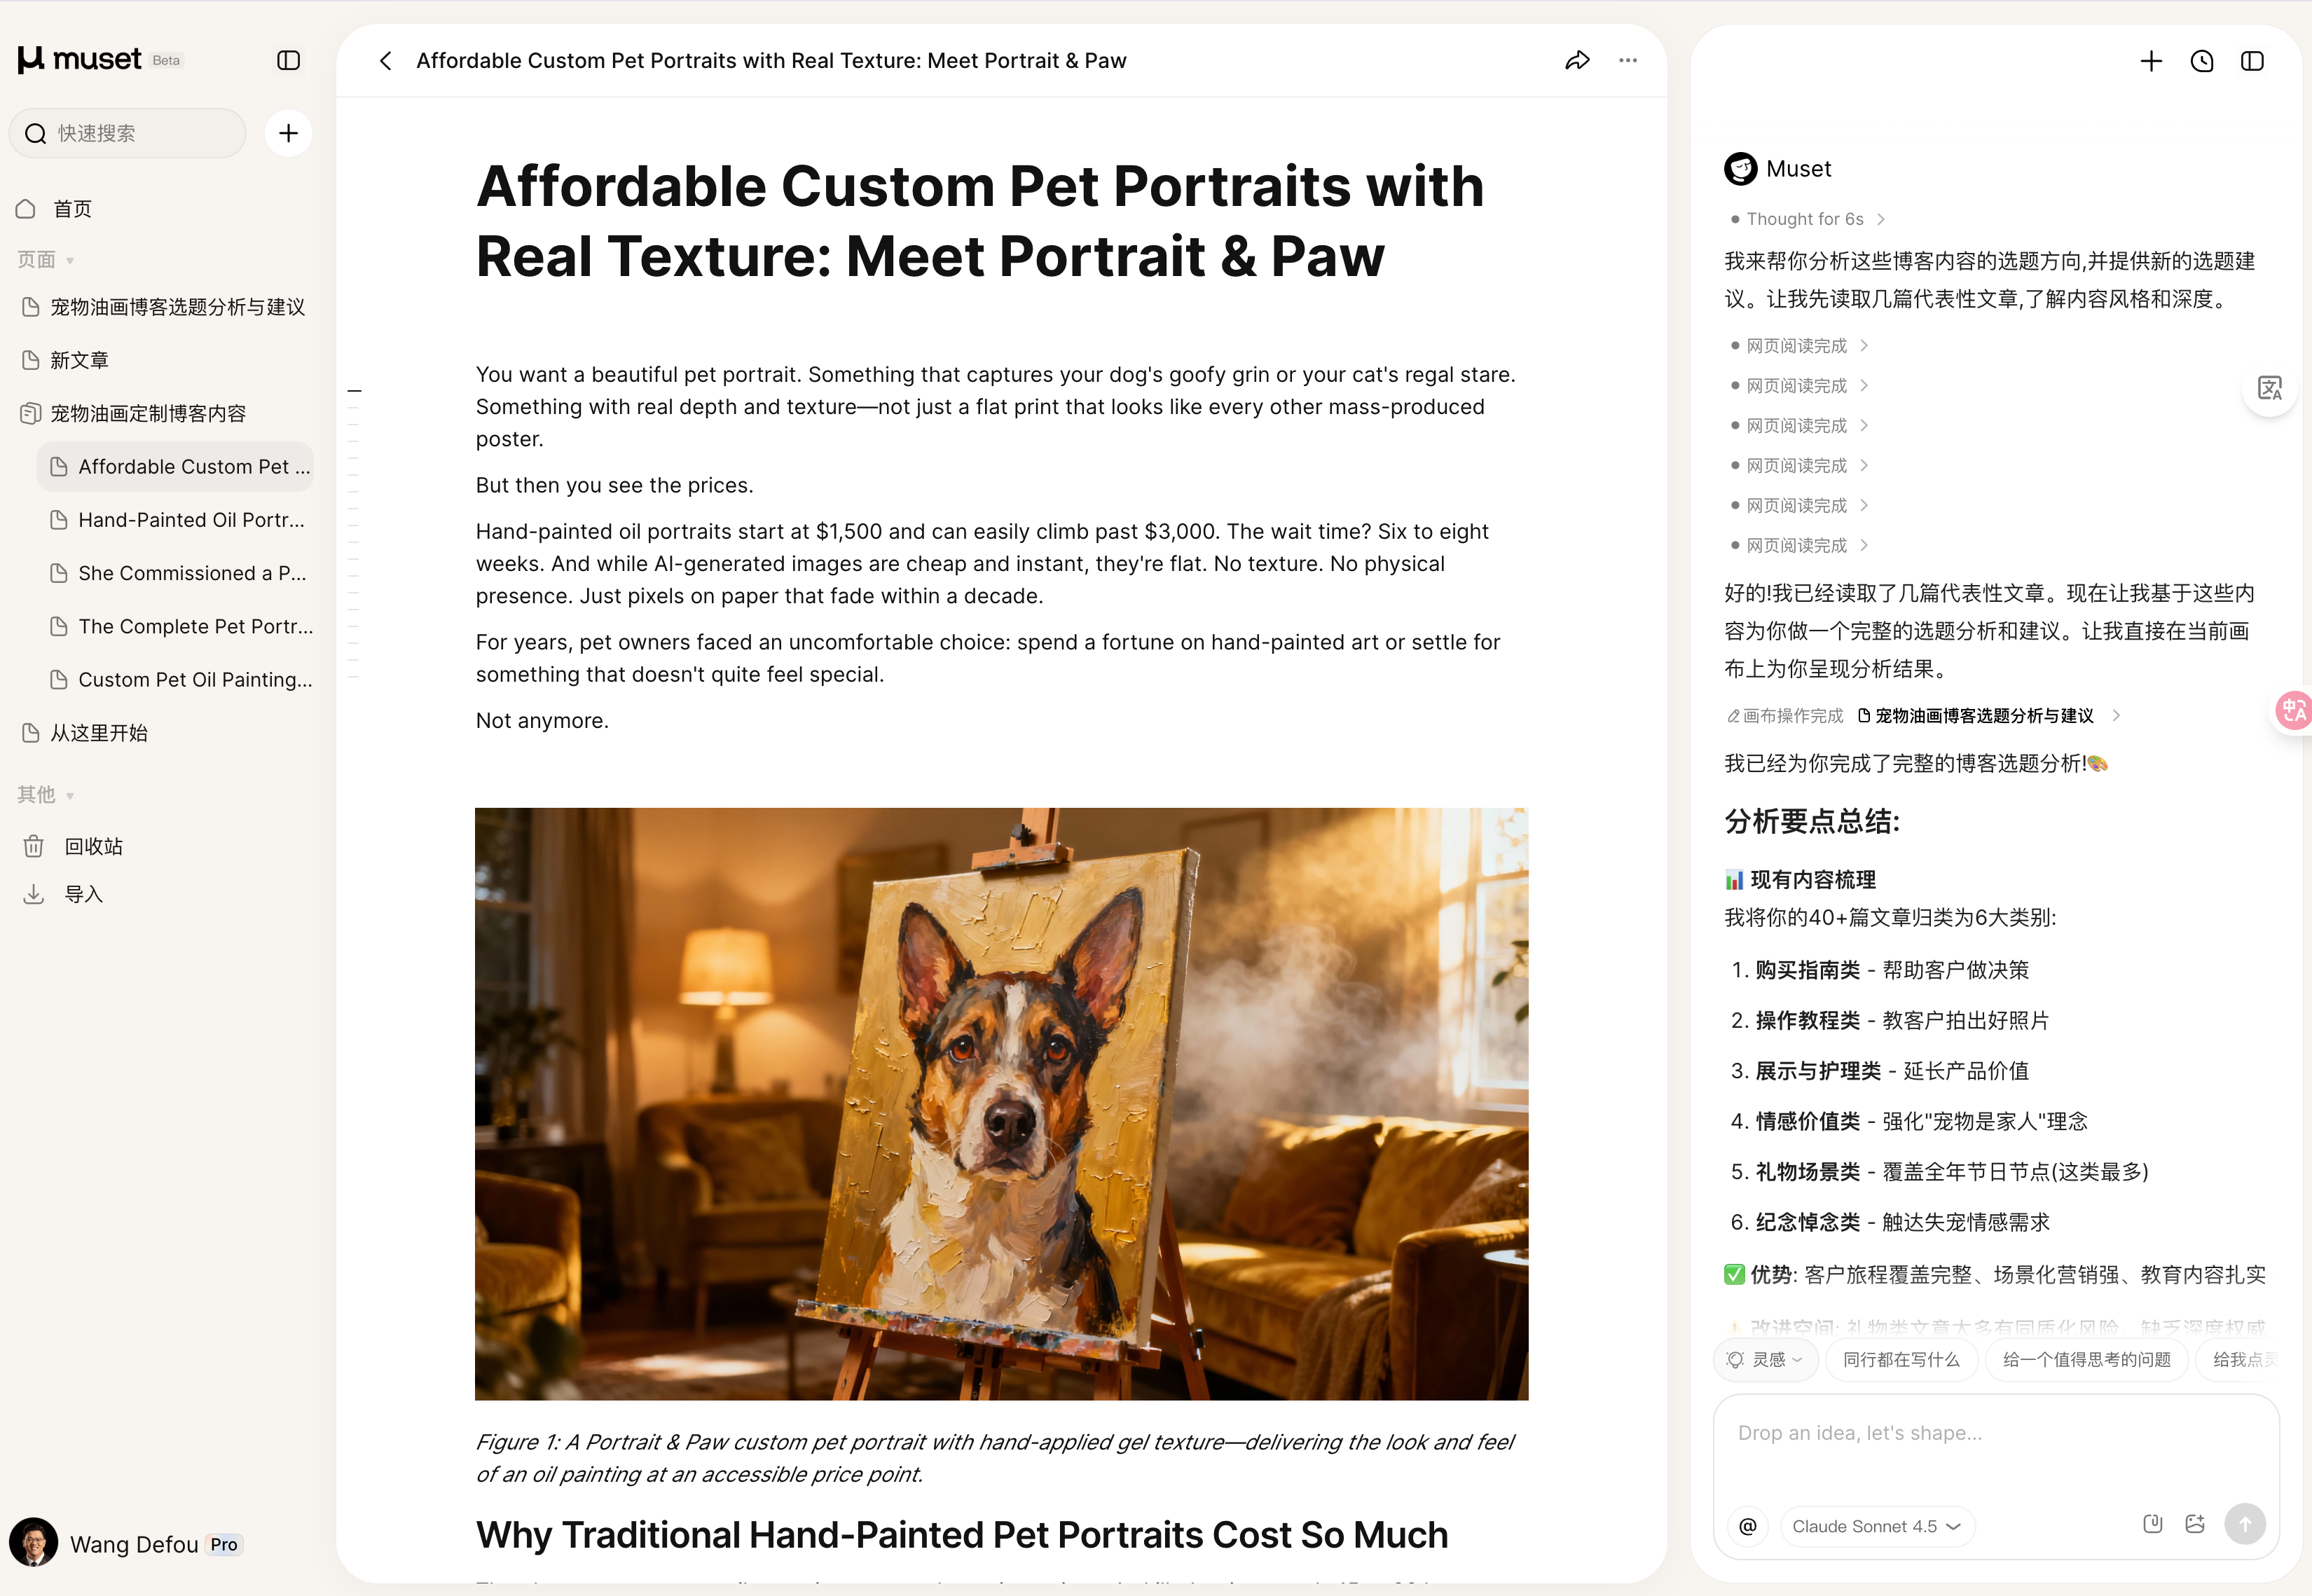Go back using the left arrow
This screenshot has width=2312, height=1596.
[385, 60]
